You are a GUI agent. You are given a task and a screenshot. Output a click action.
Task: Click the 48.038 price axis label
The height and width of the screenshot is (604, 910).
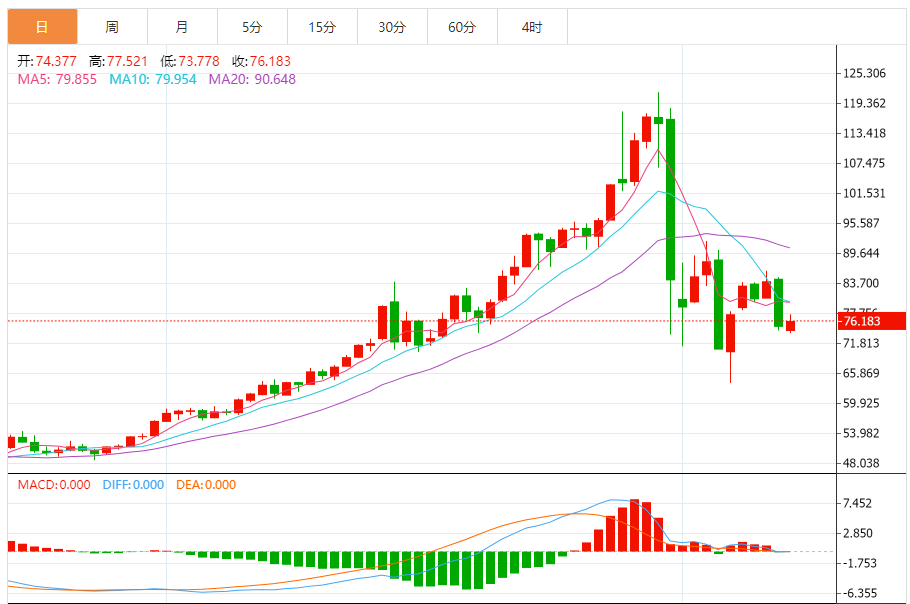861,463
